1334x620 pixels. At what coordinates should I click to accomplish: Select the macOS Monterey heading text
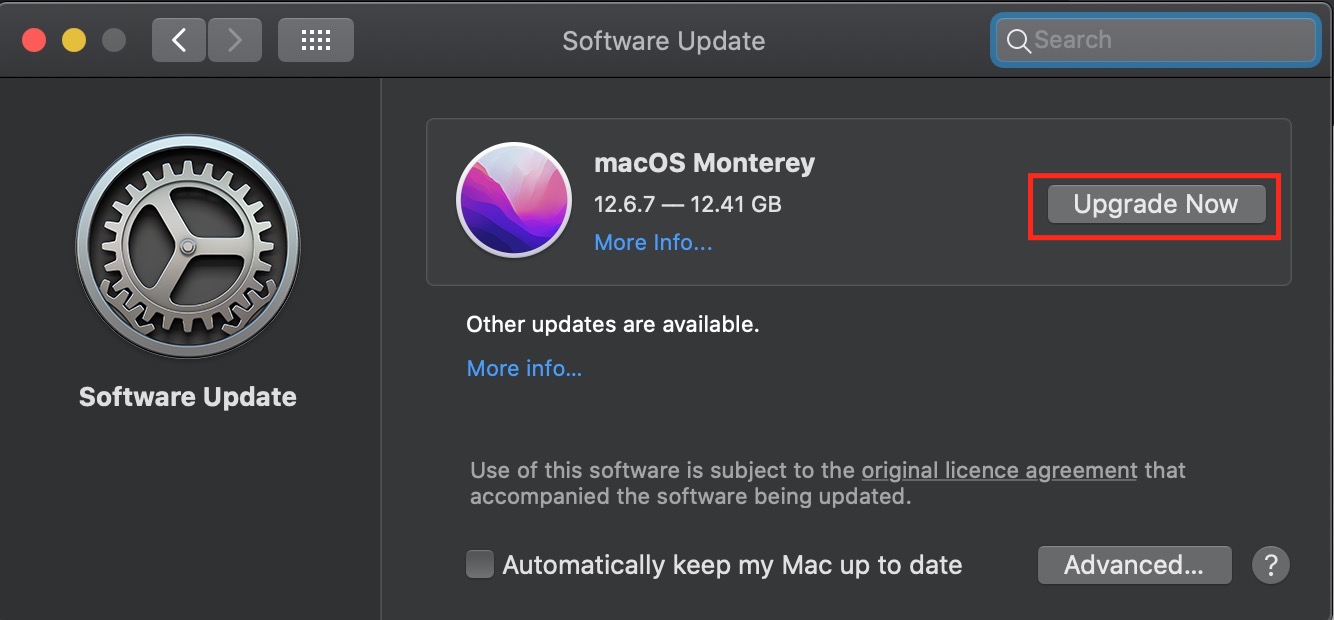[x=704, y=163]
